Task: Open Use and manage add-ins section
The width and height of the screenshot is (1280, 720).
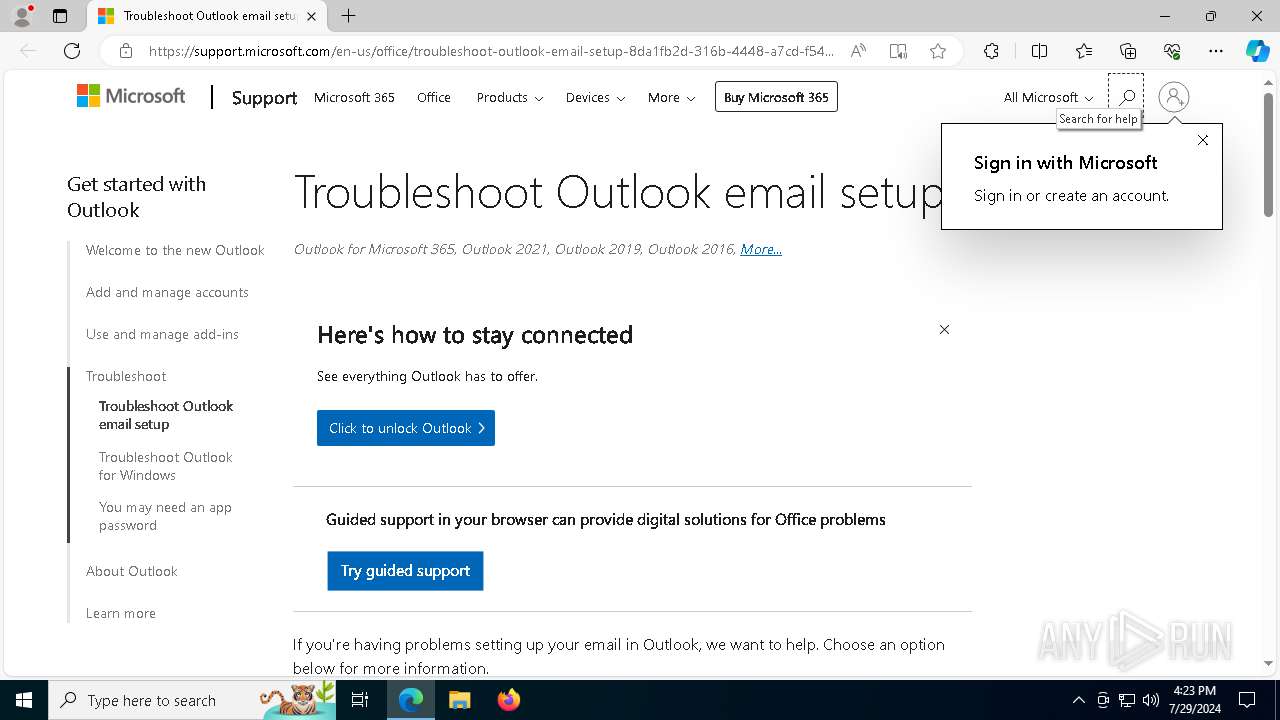Action: point(162,334)
